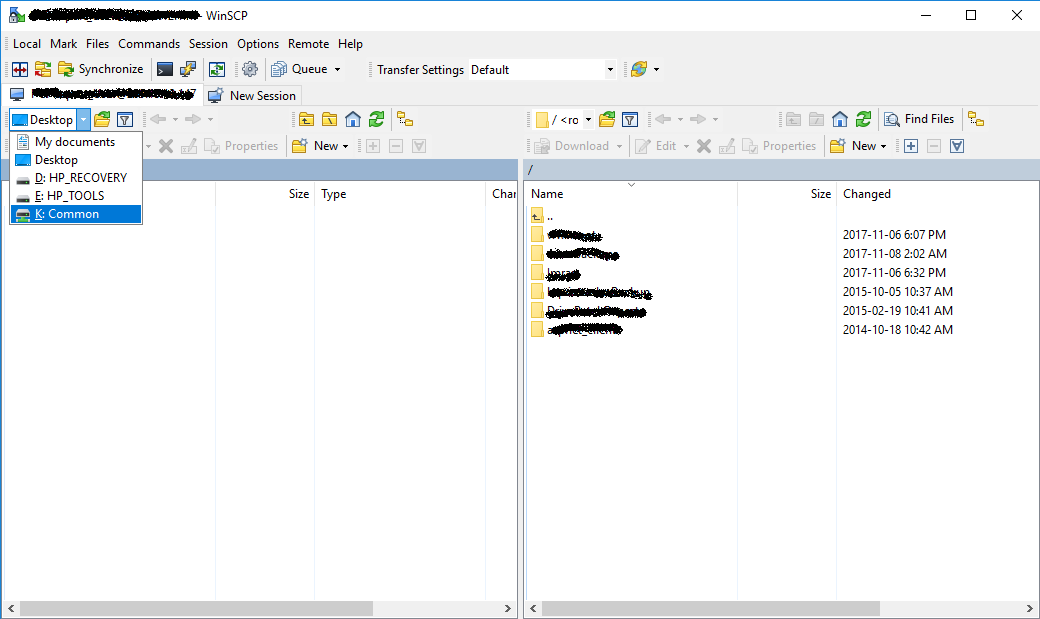Click the Synchronize button in toolbar

(x=100, y=69)
